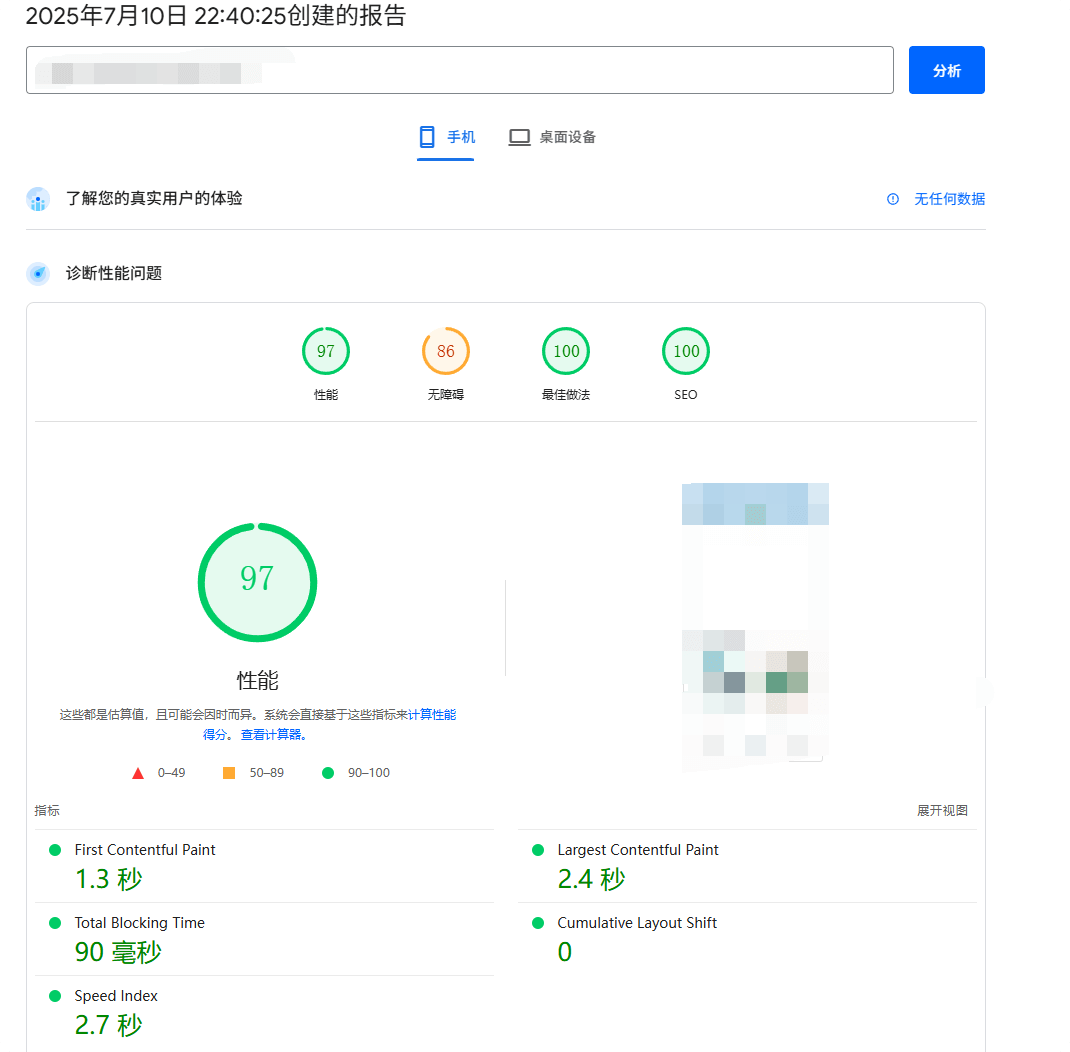Screen dimensions: 1070x1052
Task: Click the desktop monitor icon beside 桌面设备
Action: point(519,136)
